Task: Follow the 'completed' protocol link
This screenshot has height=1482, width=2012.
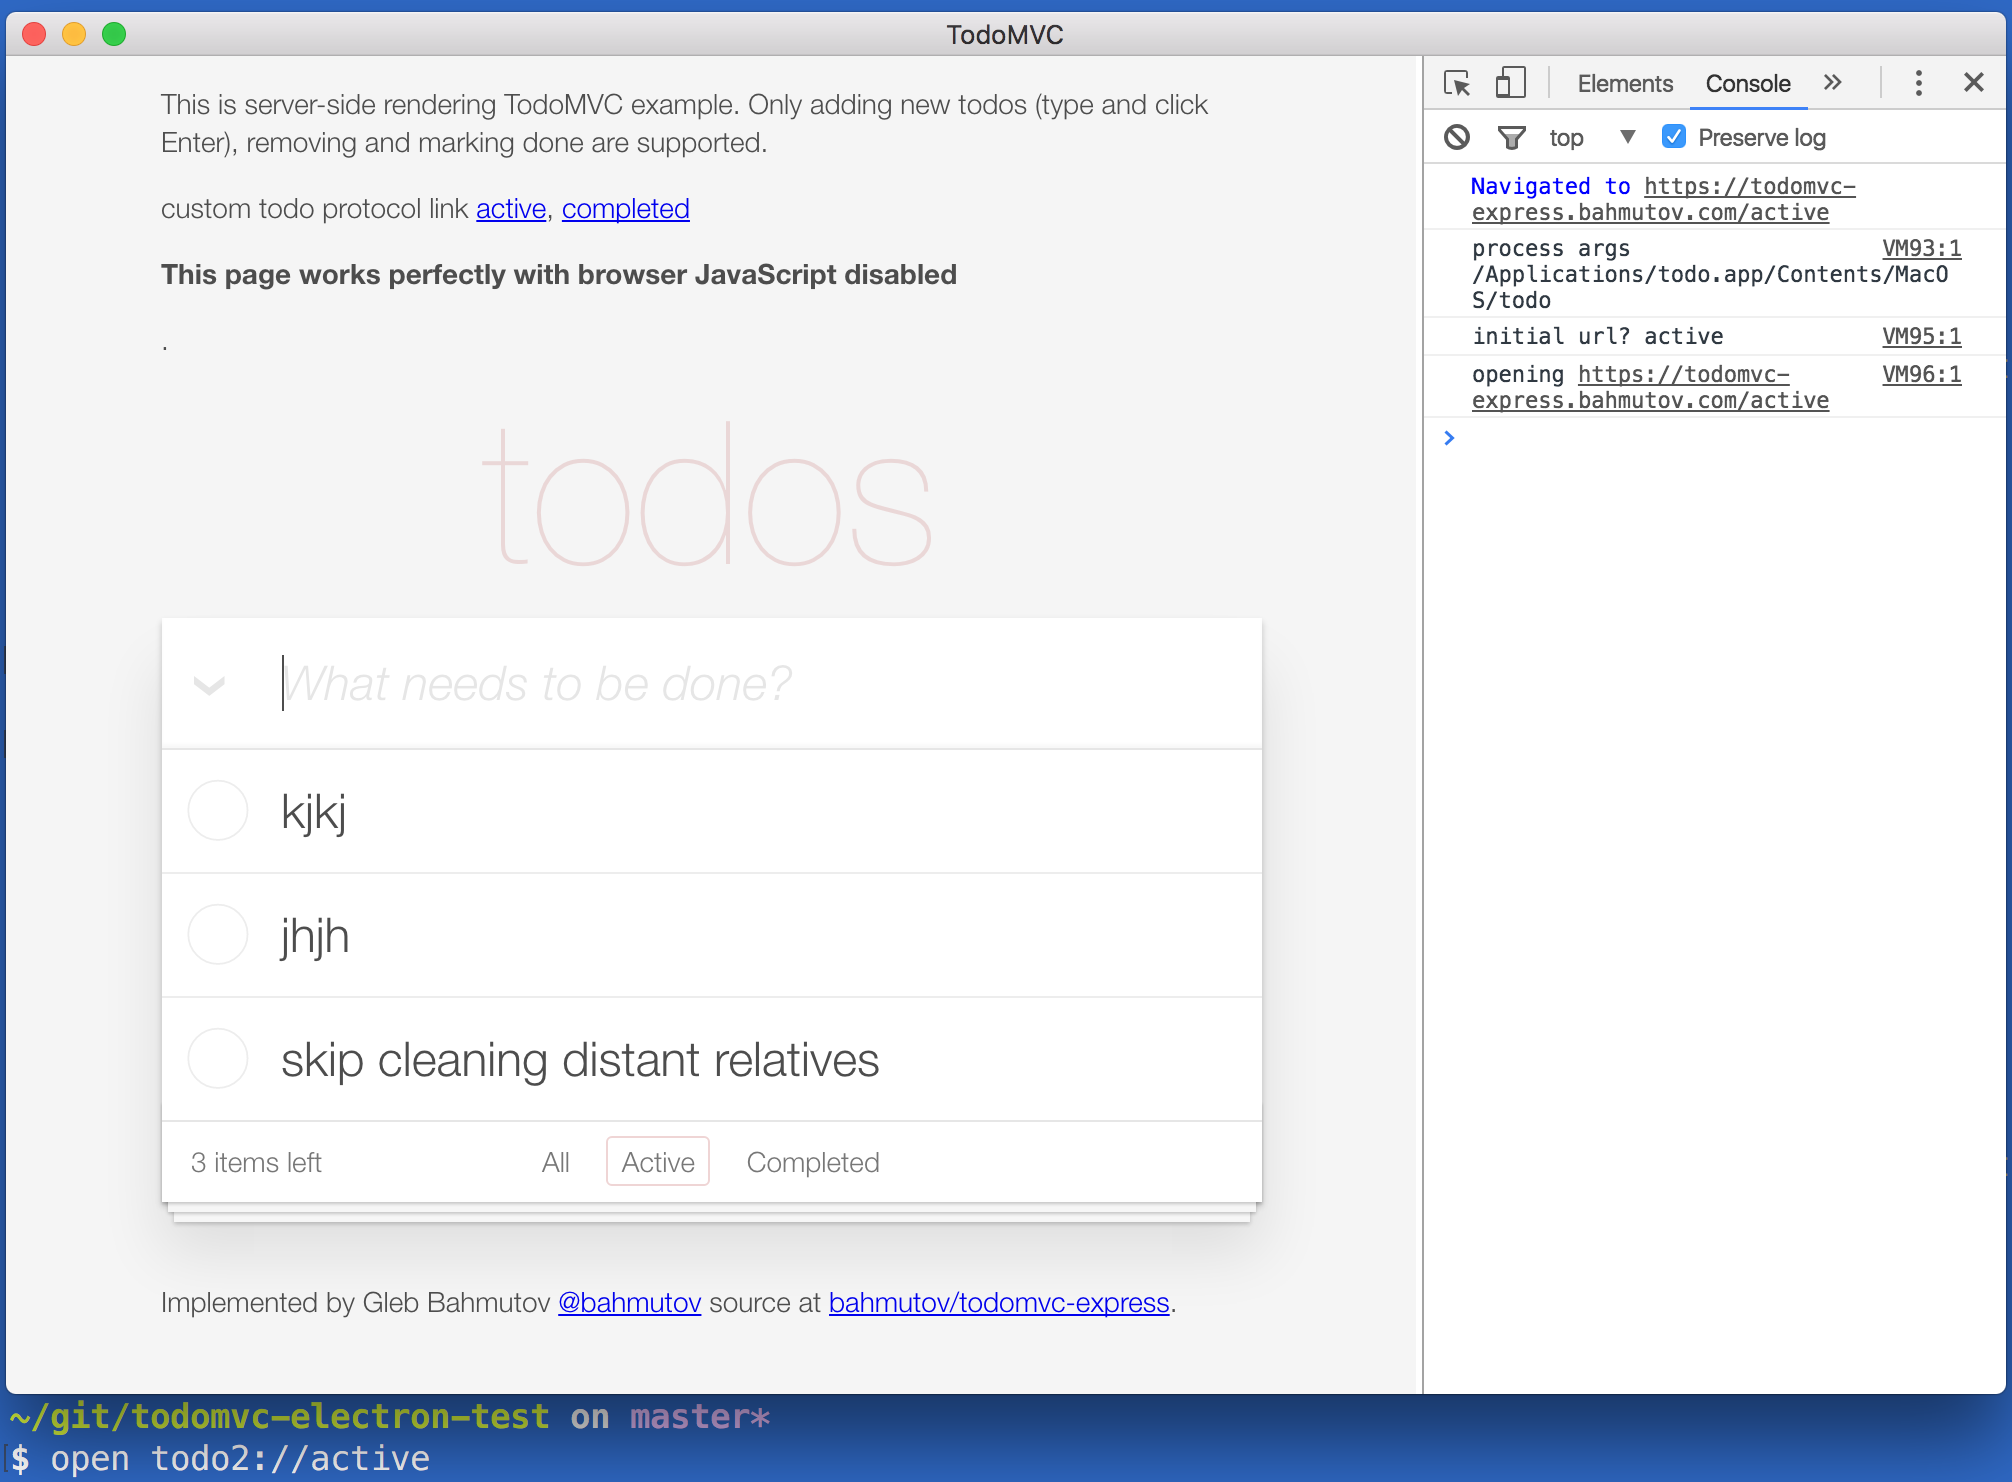Action: pyautogui.click(x=625, y=209)
